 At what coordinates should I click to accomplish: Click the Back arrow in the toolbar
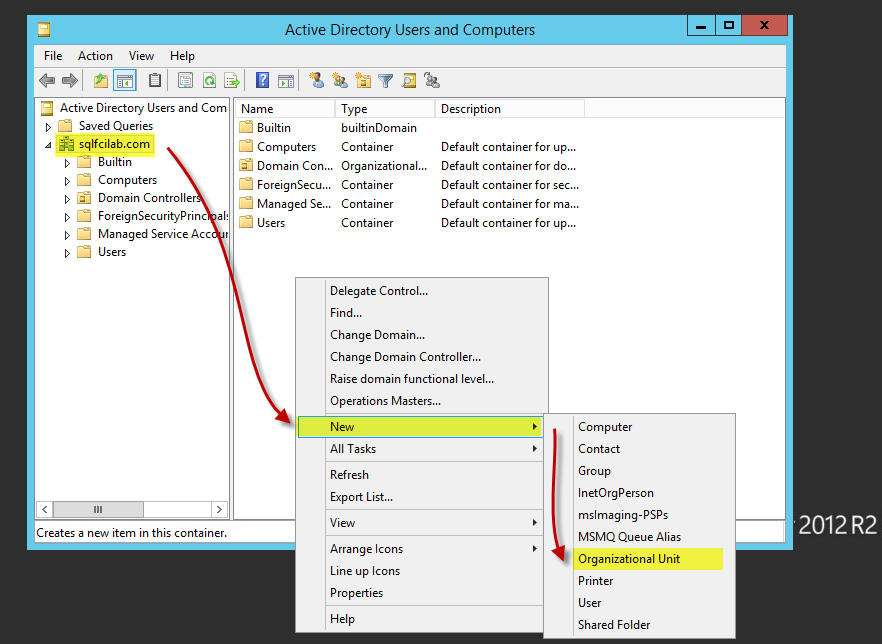(x=47, y=80)
